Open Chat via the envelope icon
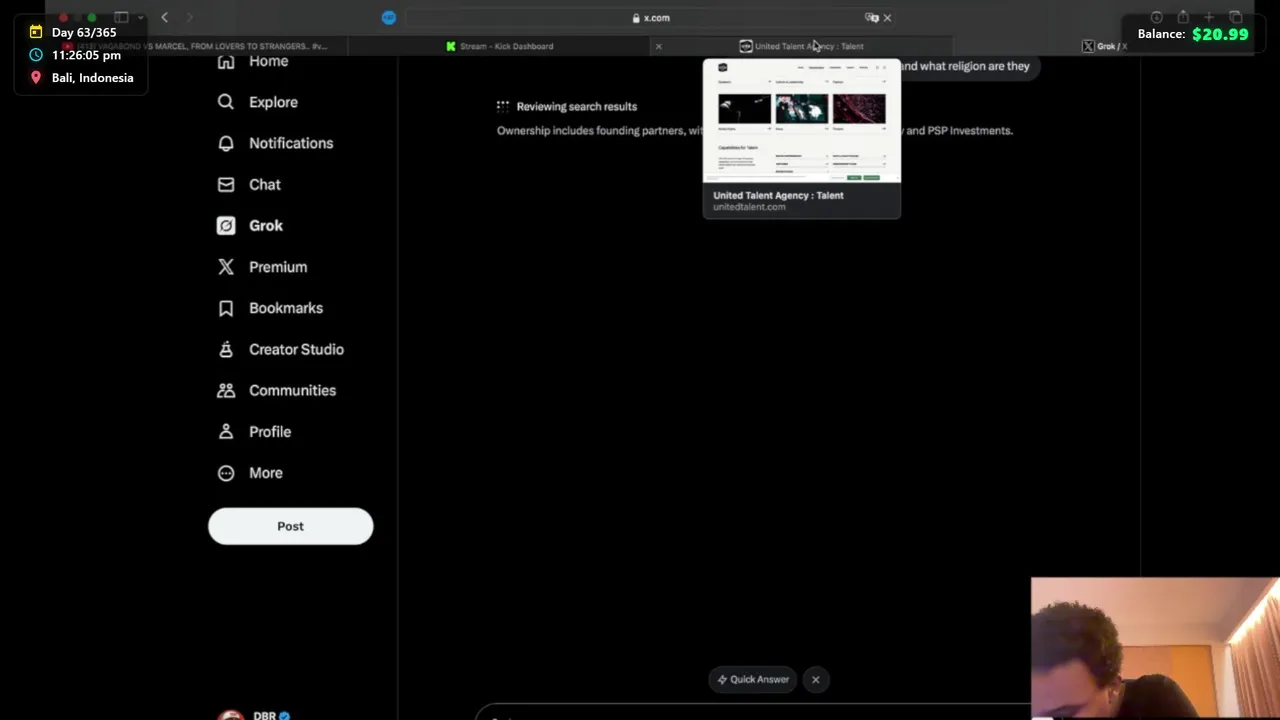The height and width of the screenshot is (720, 1280). click(x=226, y=184)
